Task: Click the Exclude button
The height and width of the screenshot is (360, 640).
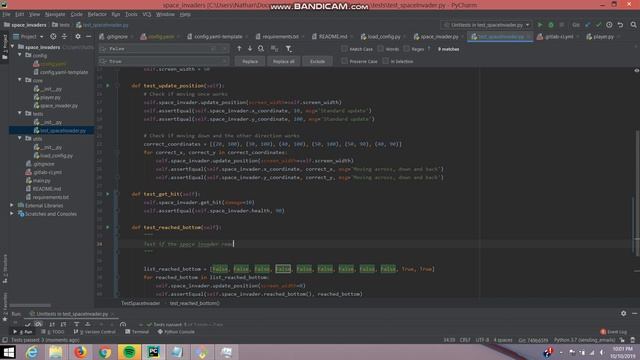Action: [x=317, y=61]
